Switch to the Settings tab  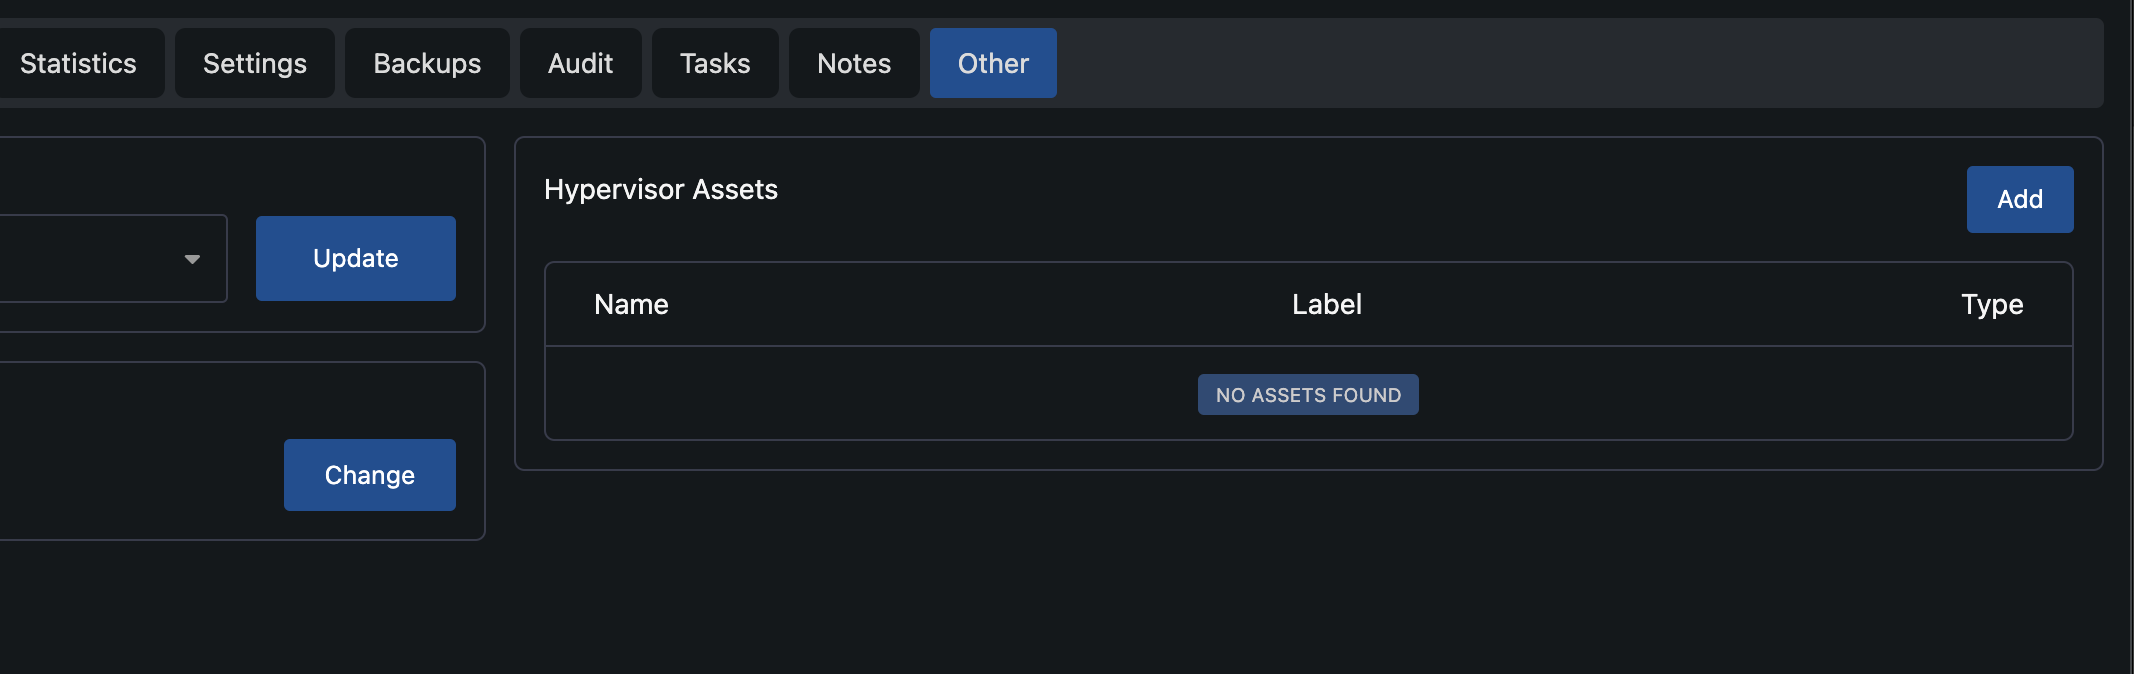pos(255,63)
